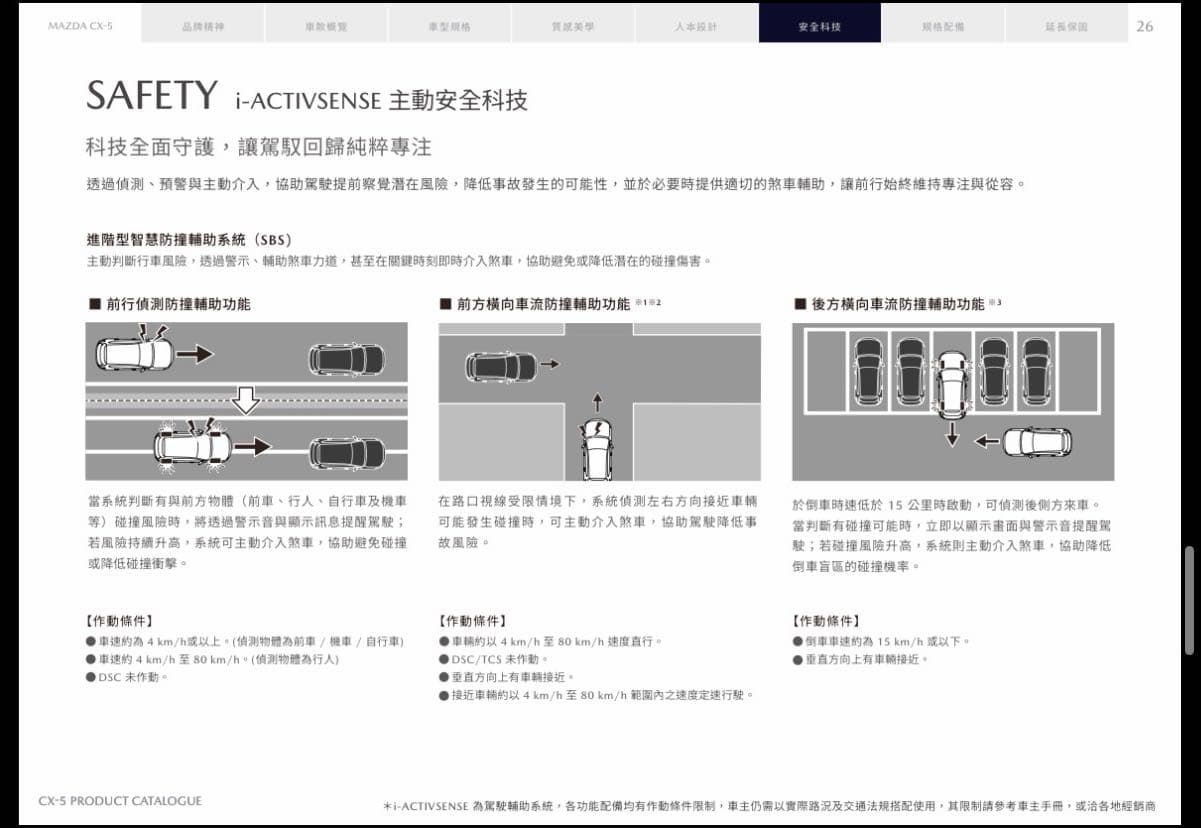Viewport: 1201px width, 828px height.
Task: Click the line 車速約 4 km/h 至 80 km/h (行人)
Action: pos(213,659)
